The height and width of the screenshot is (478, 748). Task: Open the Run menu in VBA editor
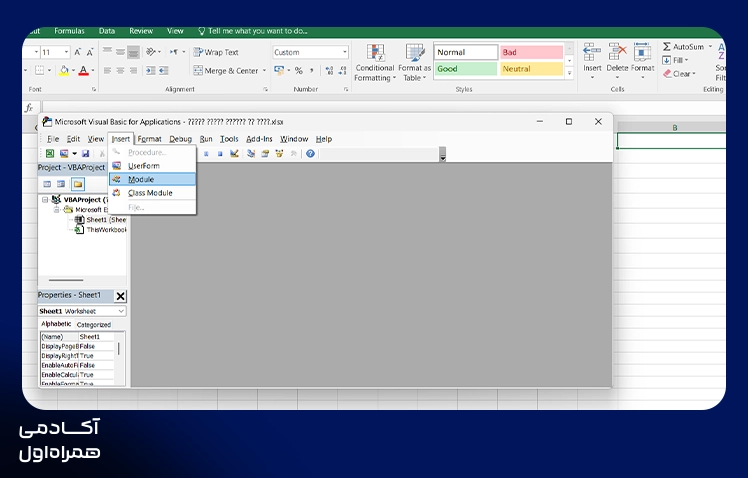pos(206,139)
